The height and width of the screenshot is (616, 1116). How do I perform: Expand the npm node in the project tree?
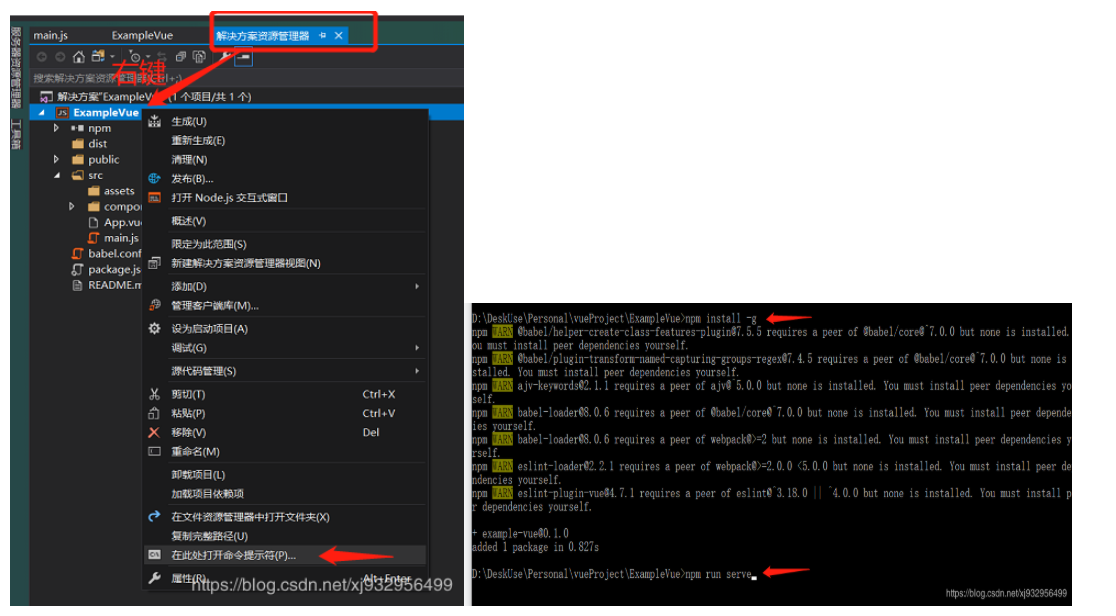coord(56,127)
